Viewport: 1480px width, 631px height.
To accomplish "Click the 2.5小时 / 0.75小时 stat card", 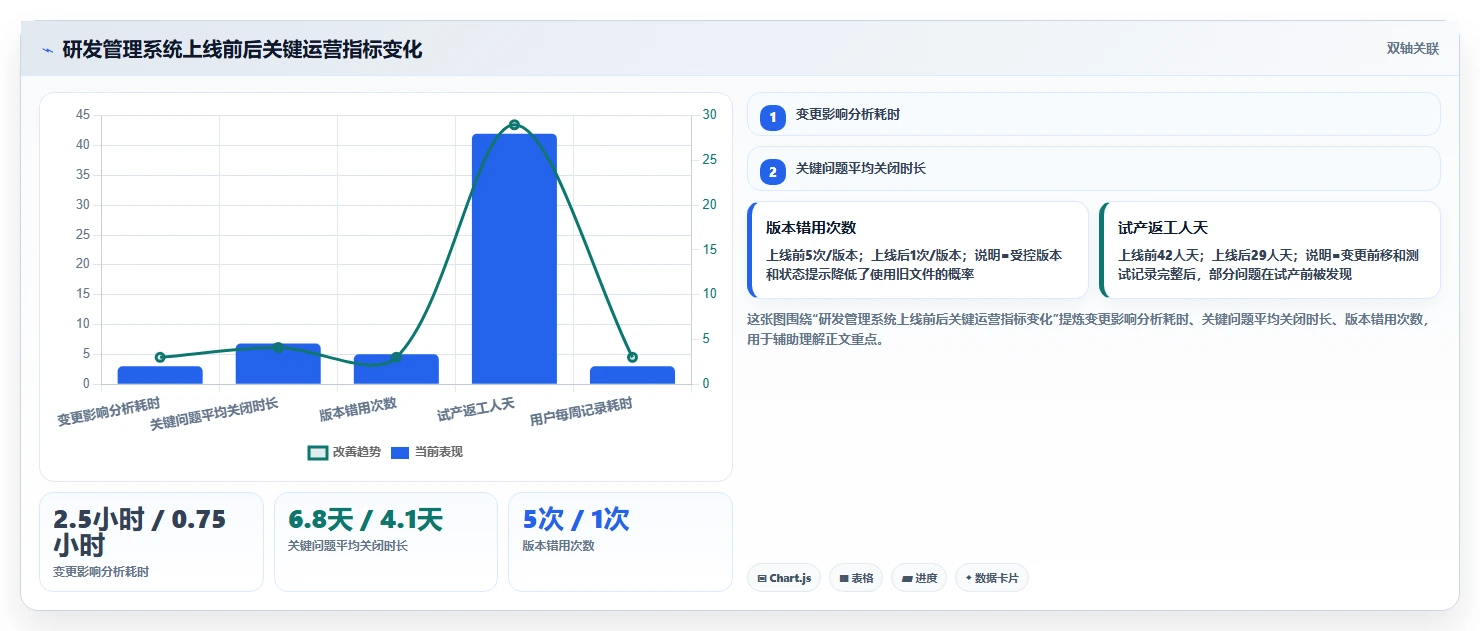I will 151,542.
